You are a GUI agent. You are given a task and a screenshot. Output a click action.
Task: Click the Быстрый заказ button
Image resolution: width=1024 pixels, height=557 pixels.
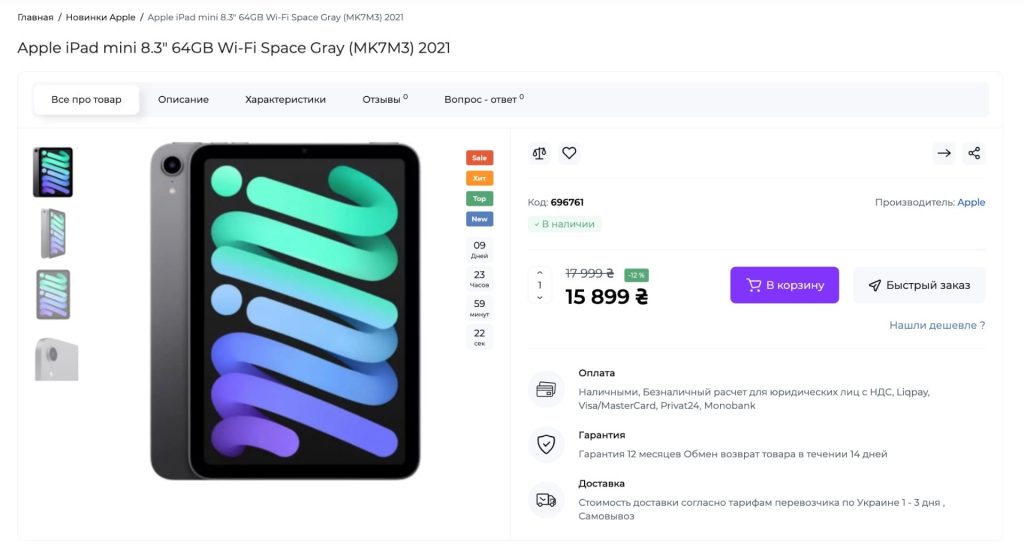point(919,285)
